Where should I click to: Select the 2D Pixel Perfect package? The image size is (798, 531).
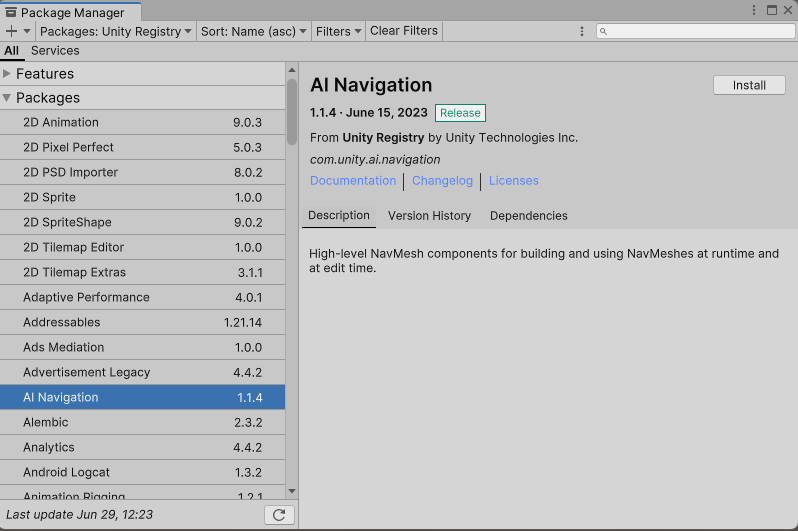point(142,147)
